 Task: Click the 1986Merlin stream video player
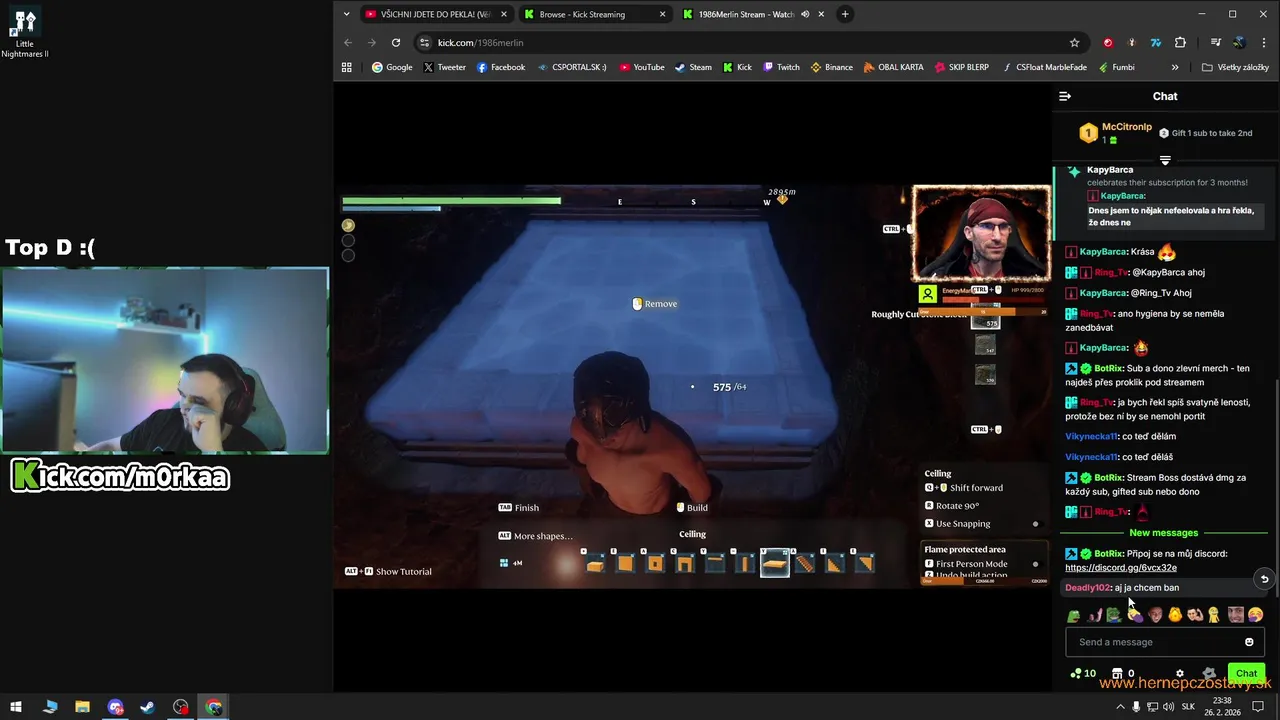coord(691,386)
